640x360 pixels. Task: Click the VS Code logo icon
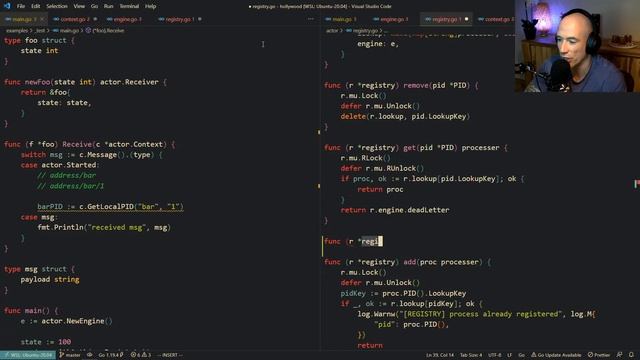7,6
